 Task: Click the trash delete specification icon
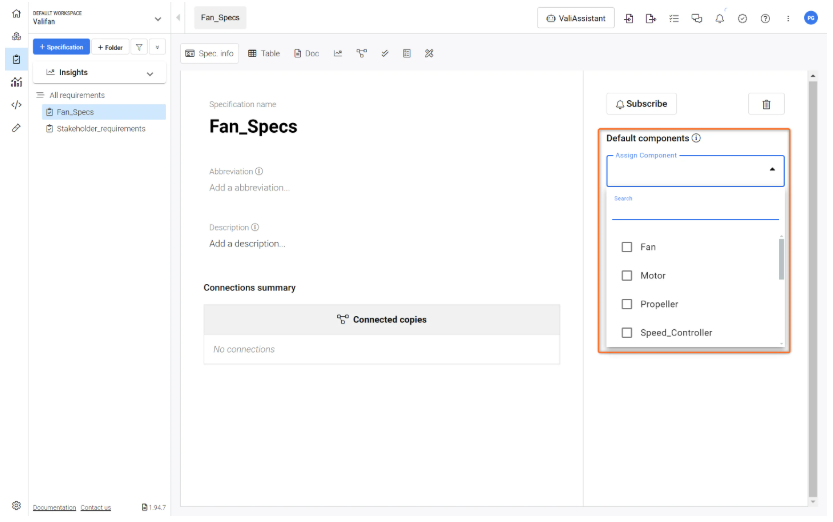[766, 104]
